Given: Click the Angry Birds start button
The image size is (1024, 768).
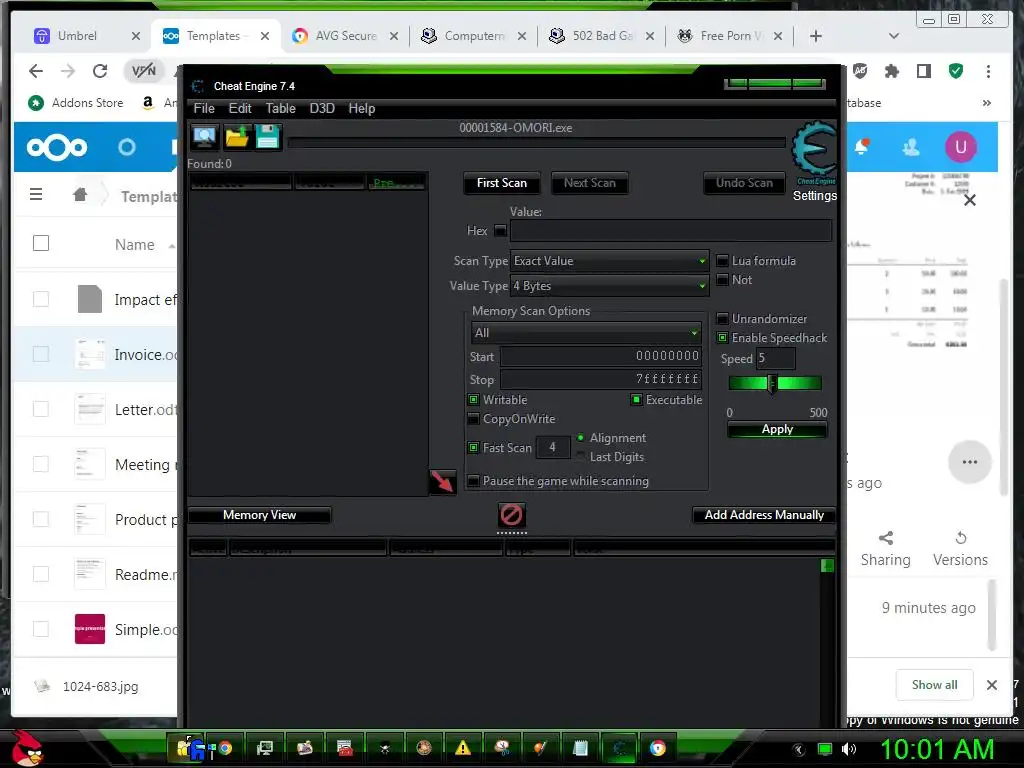Looking at the screenshot, I should [27, 748].
